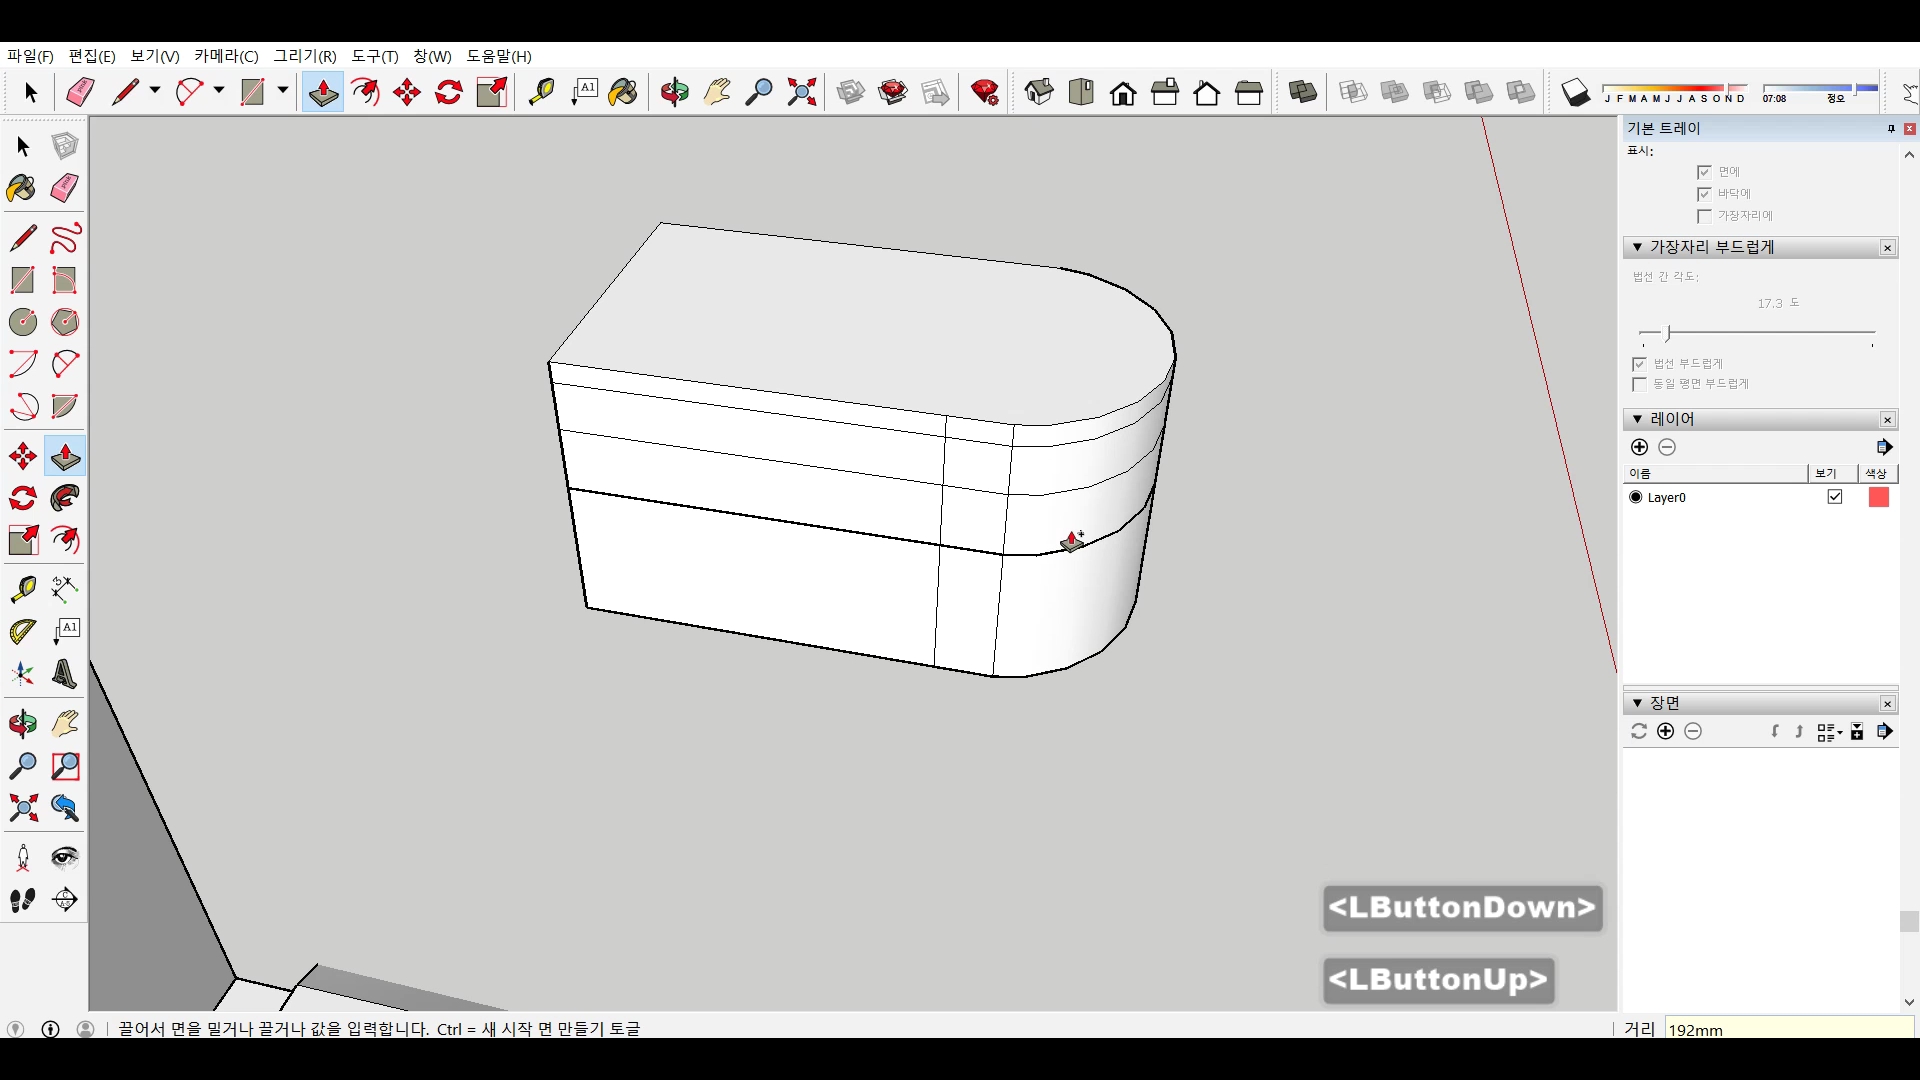Select the Paint Bucket tool in left toolbar
This screenshot has height=1080, width=1920.
point(22,188)
